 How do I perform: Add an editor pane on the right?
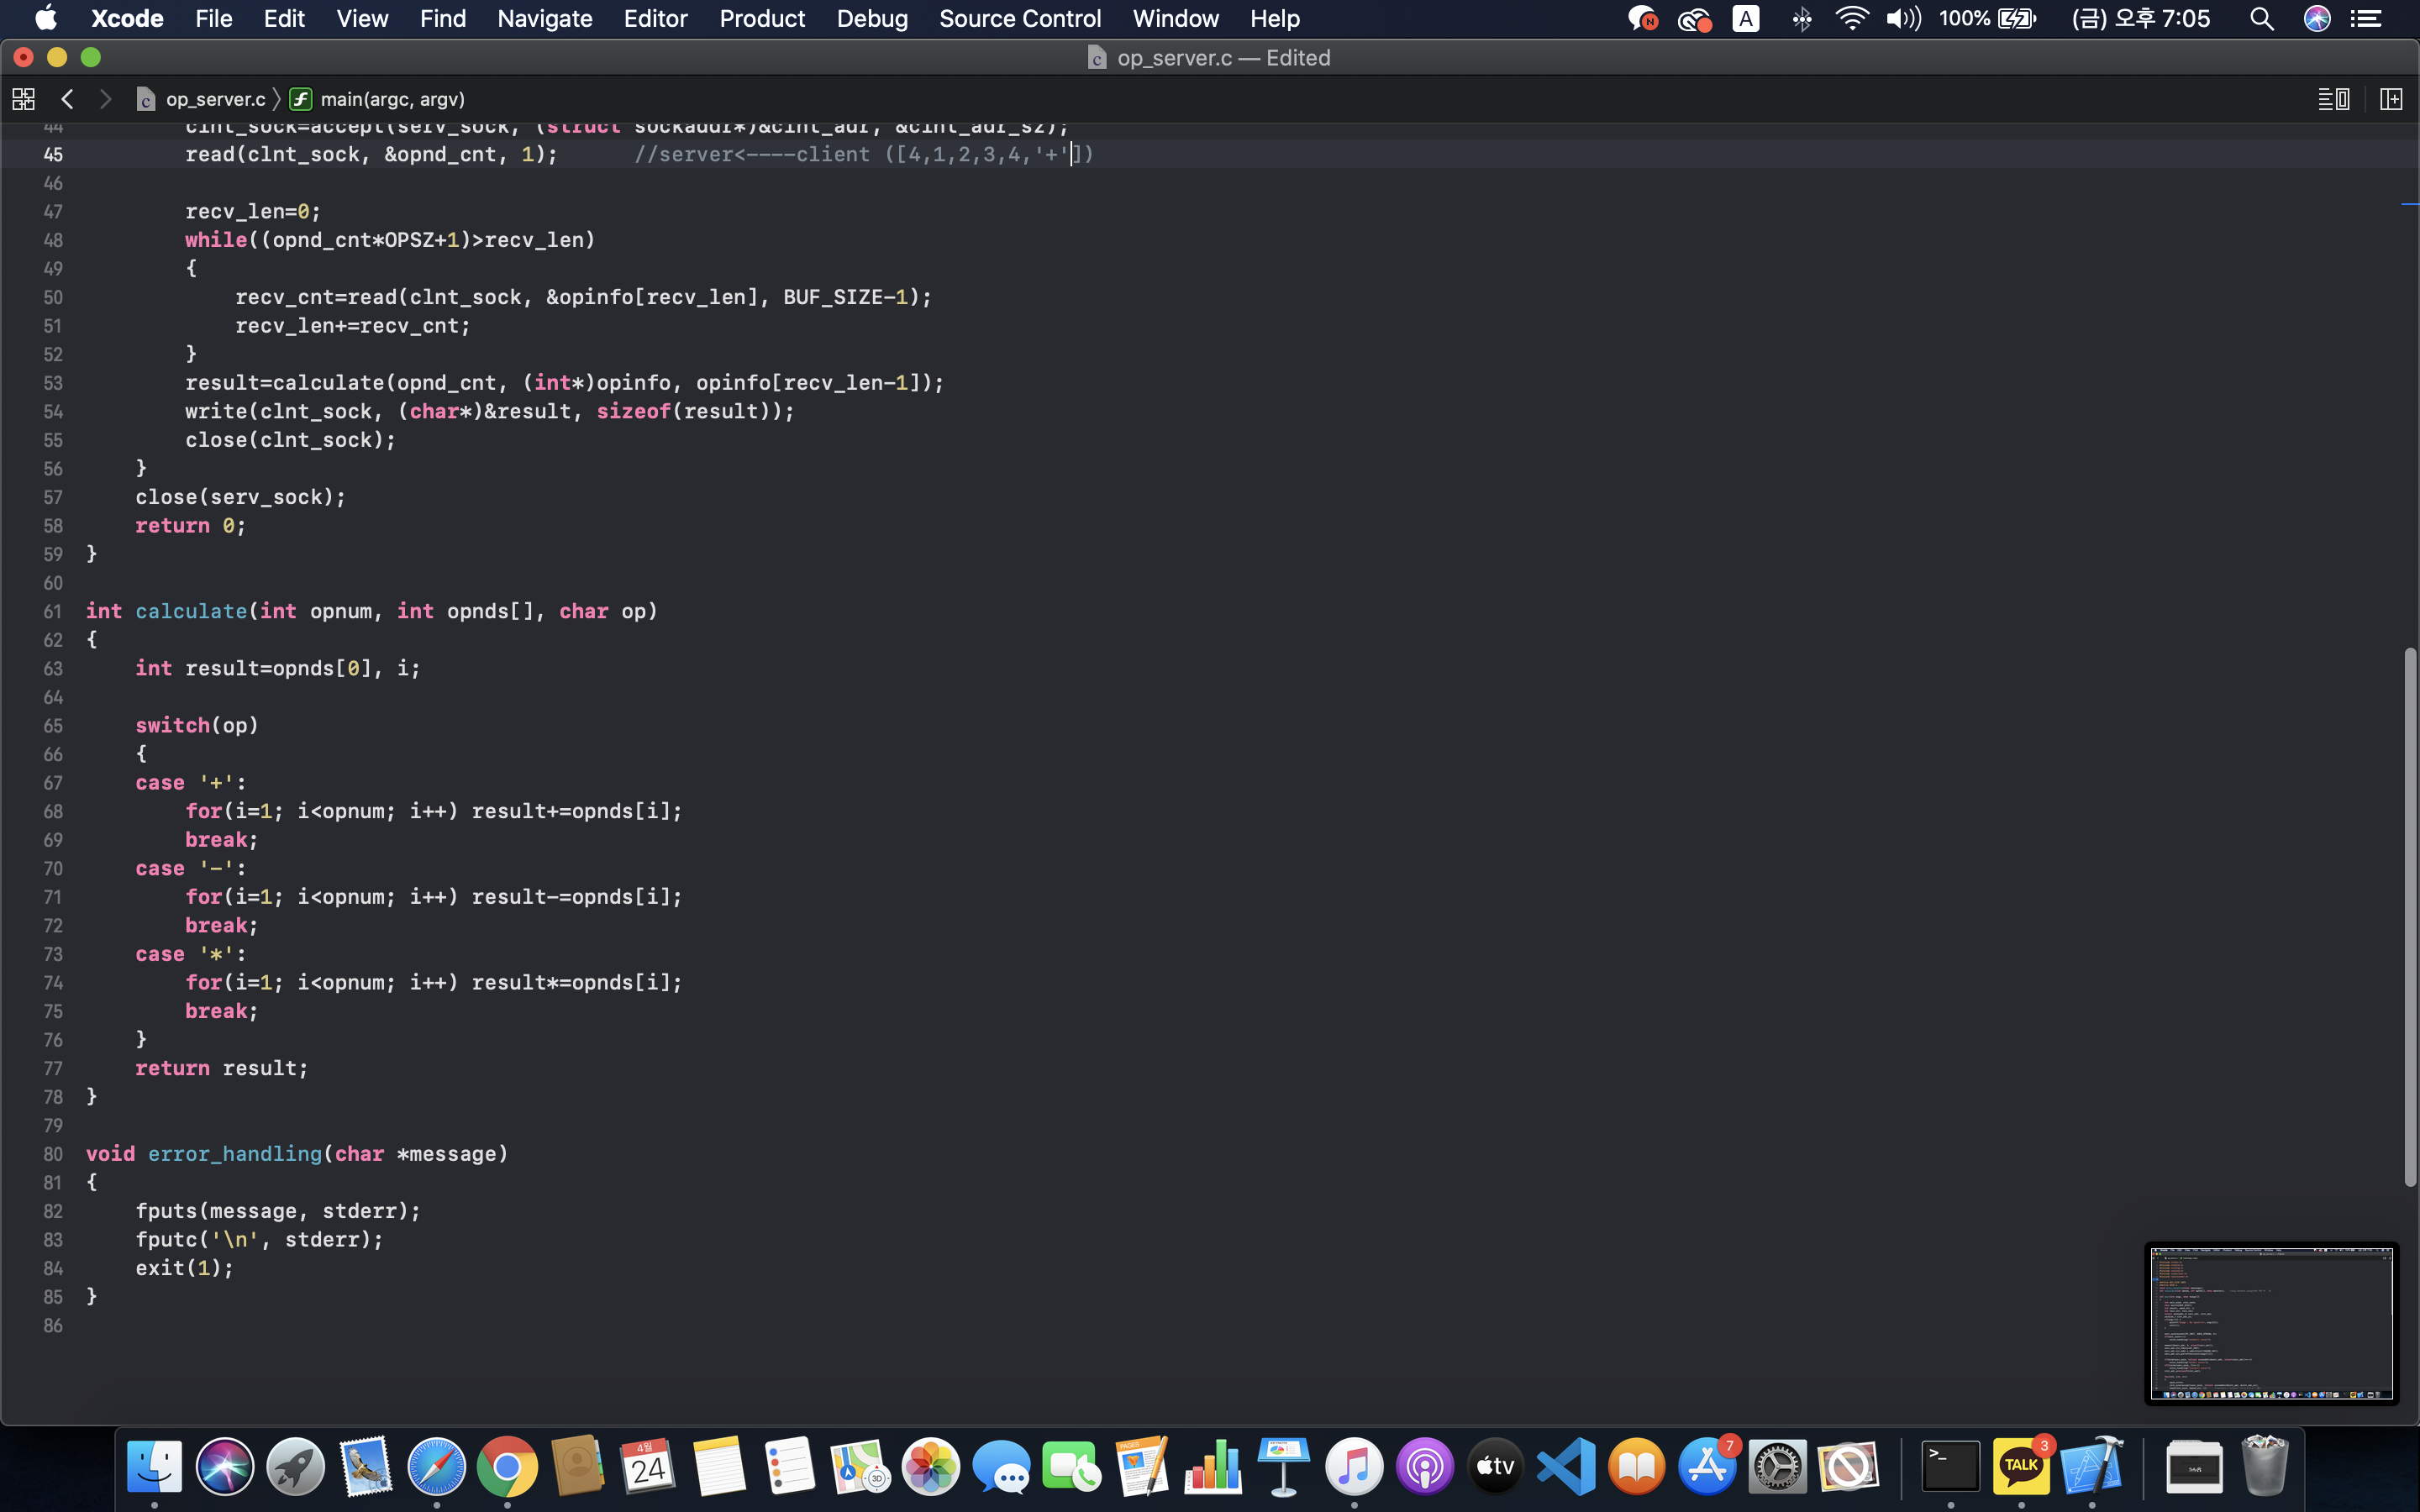point(2391,99)
